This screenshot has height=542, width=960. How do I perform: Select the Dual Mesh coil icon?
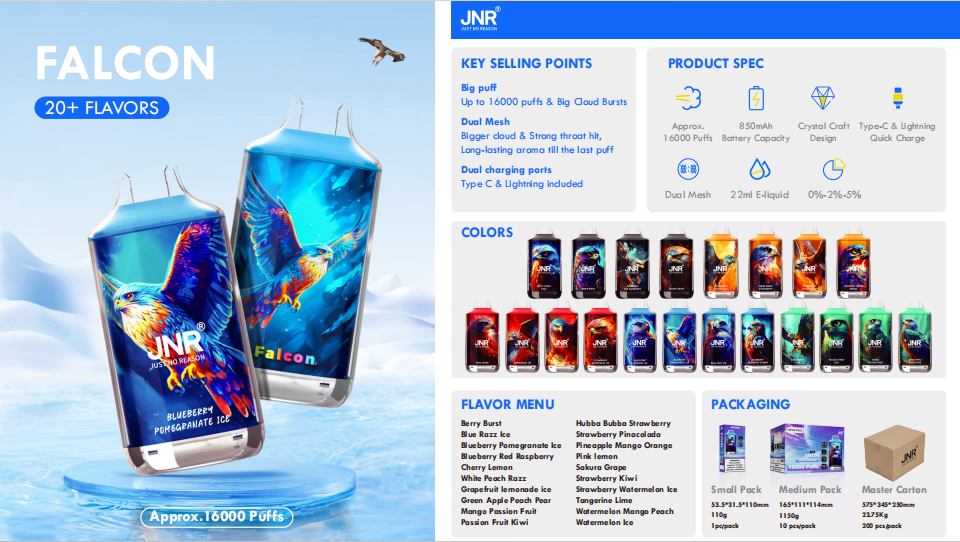click(688, 169)
